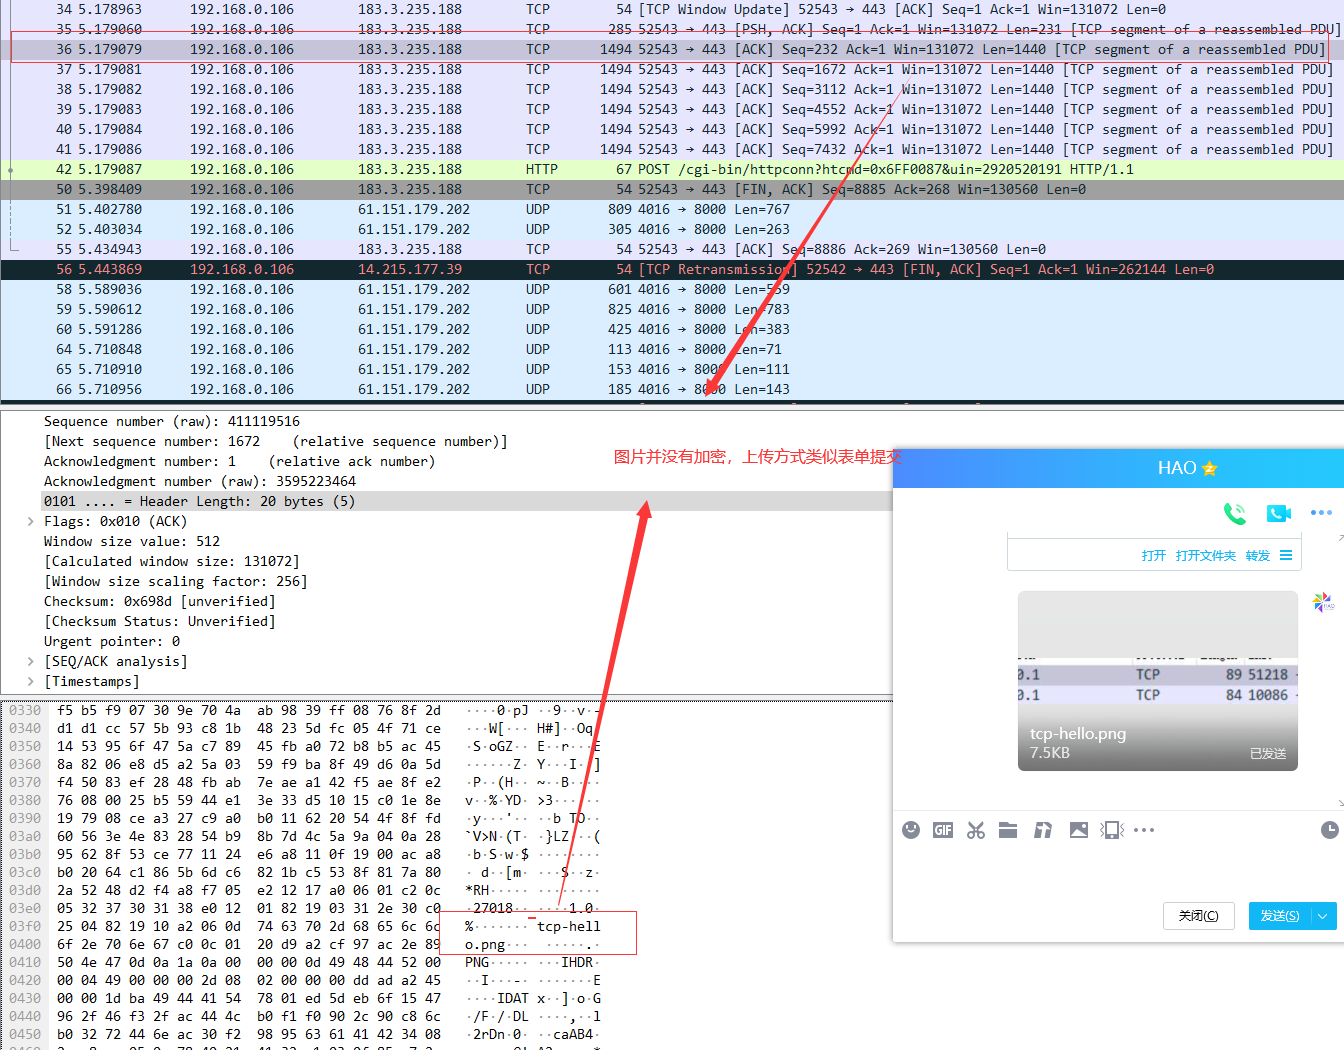Select the Sequence number (raw) line
This screenshot has width=1344, height=1050.
click(x=172, y=421)
